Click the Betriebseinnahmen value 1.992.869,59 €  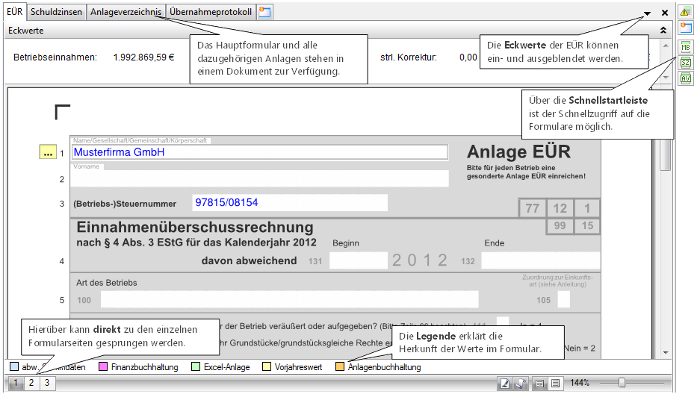[x=143, y=58]
